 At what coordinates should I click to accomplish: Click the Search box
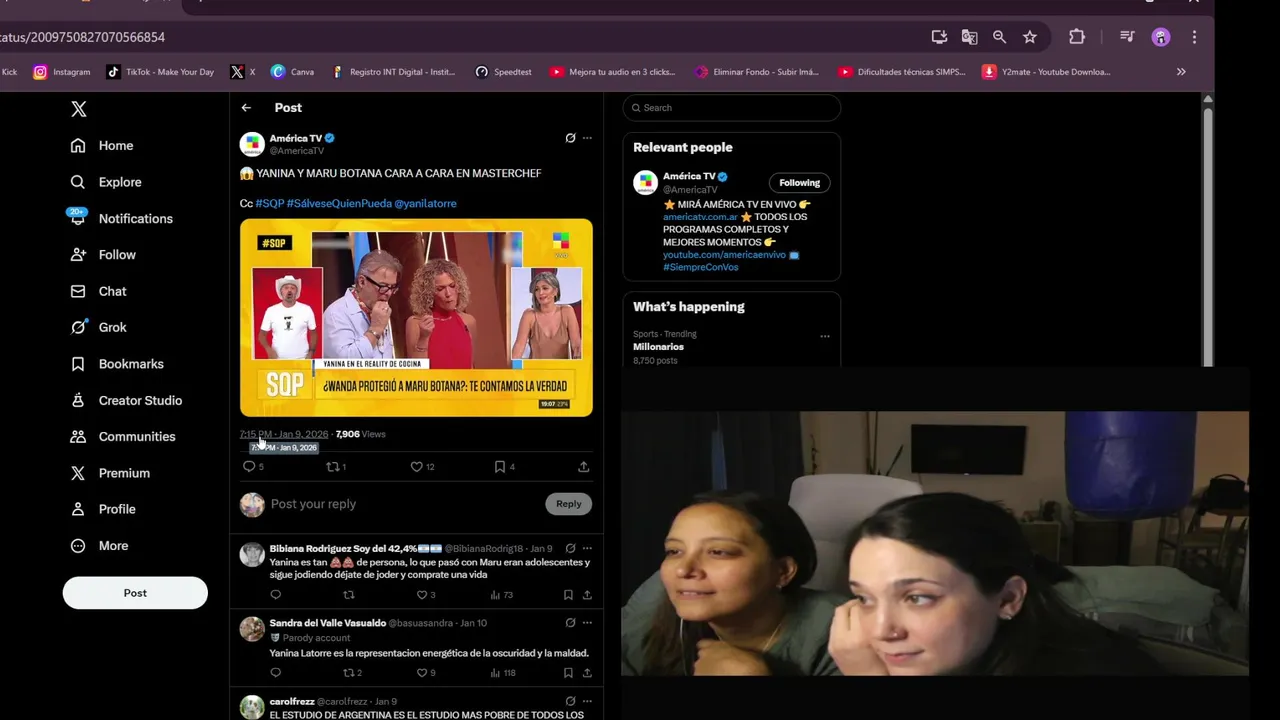pyautogui.click(x=732, y=108)
